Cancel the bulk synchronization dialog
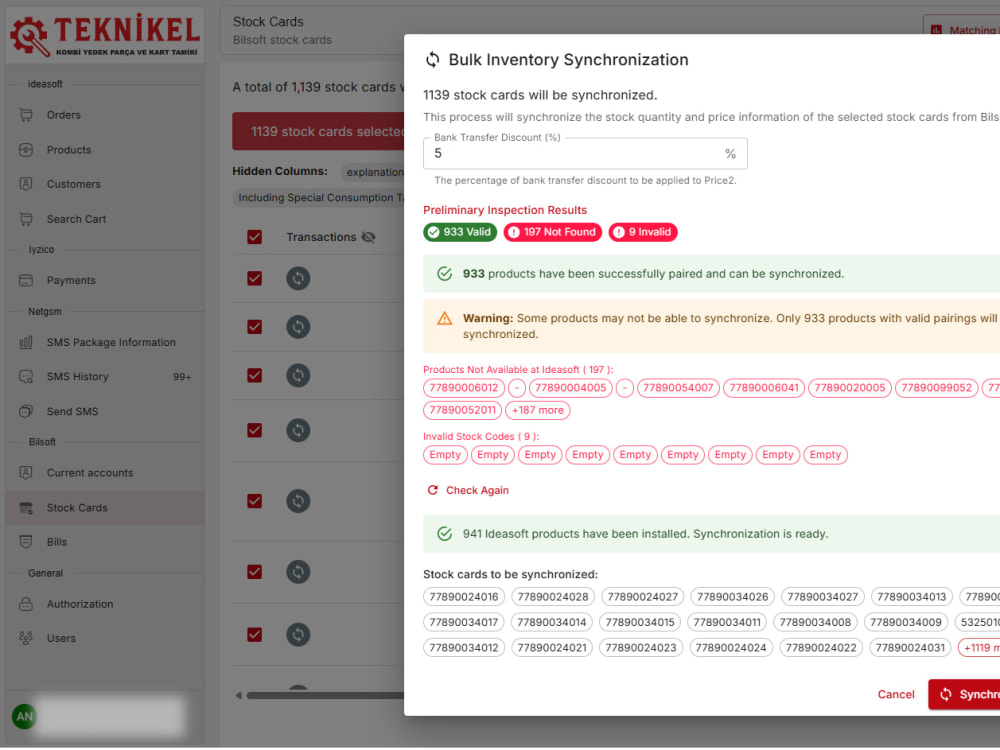1000x750 pixels. pos(895,694)
